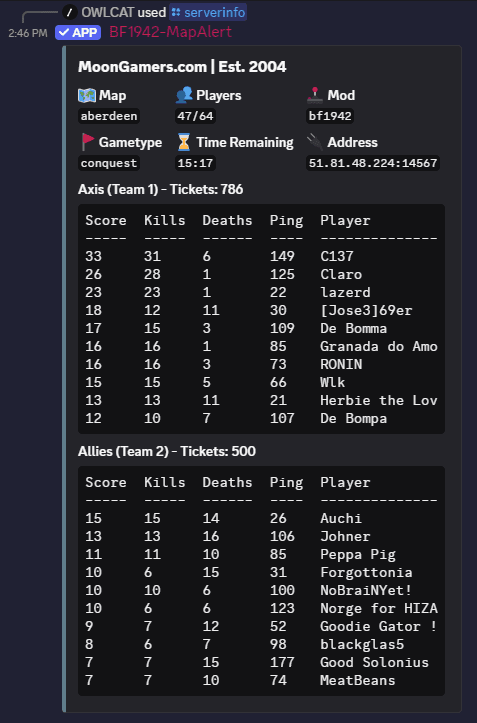Click the Players field label
Image resolution: width=477 pixels, height=723 pixels.
click(x=219, y=95)
